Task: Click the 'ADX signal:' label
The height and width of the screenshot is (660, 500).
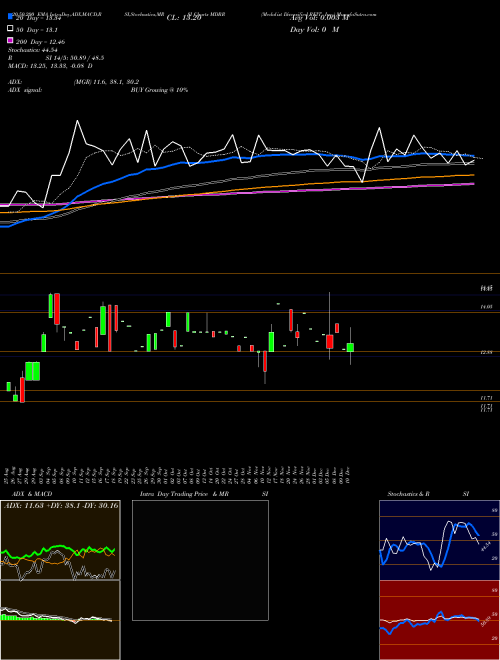Action: point(25,90)
